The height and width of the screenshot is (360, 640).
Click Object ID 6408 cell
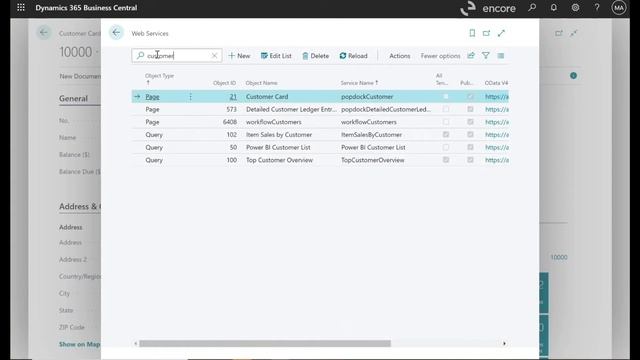(x=230, y=122)
